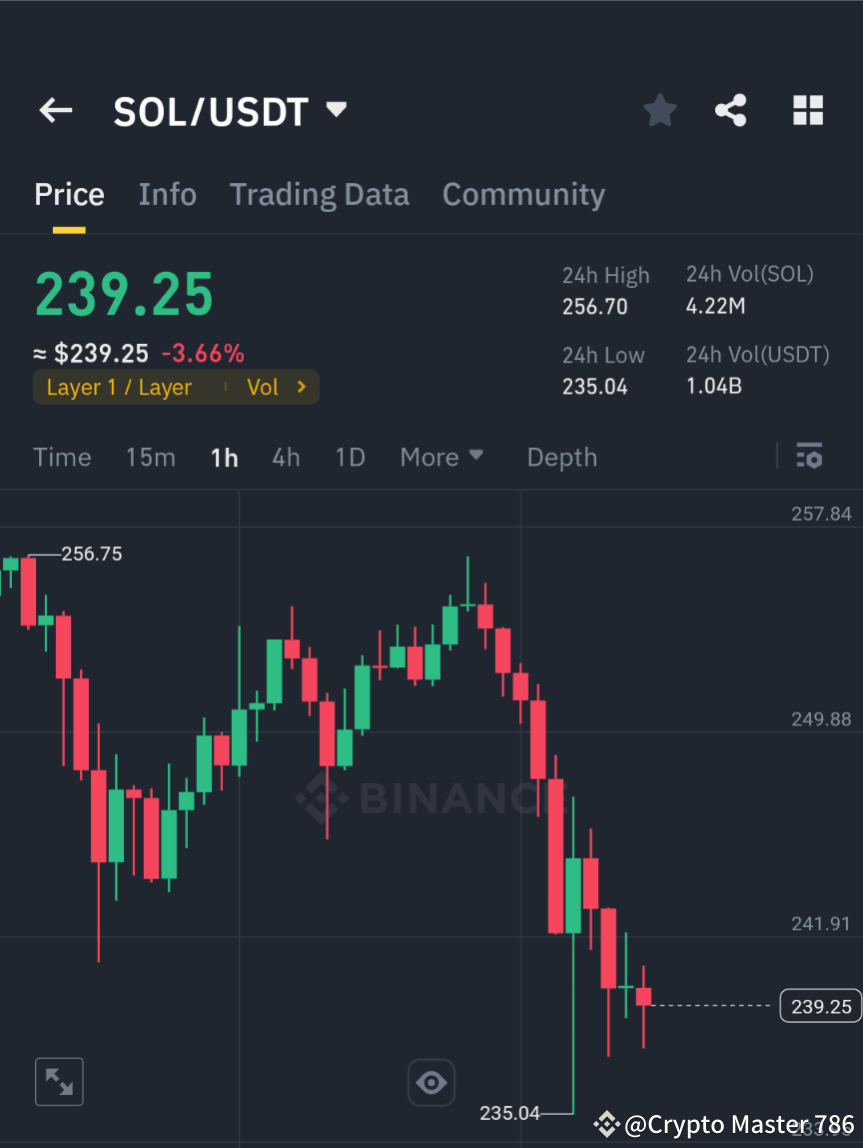Open the Depth view
This screenshot has height=1148, width=863.
pos(561,456)
